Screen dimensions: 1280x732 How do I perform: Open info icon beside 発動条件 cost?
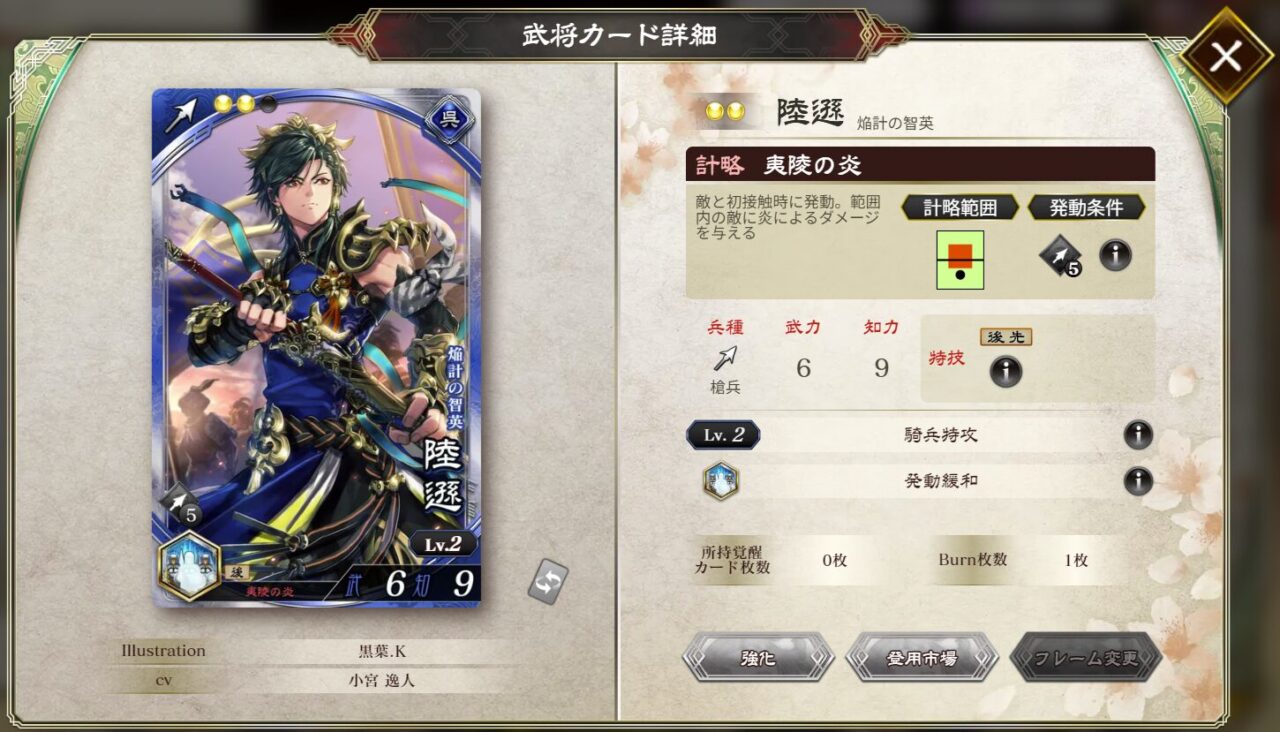(x=1115, y=255)
